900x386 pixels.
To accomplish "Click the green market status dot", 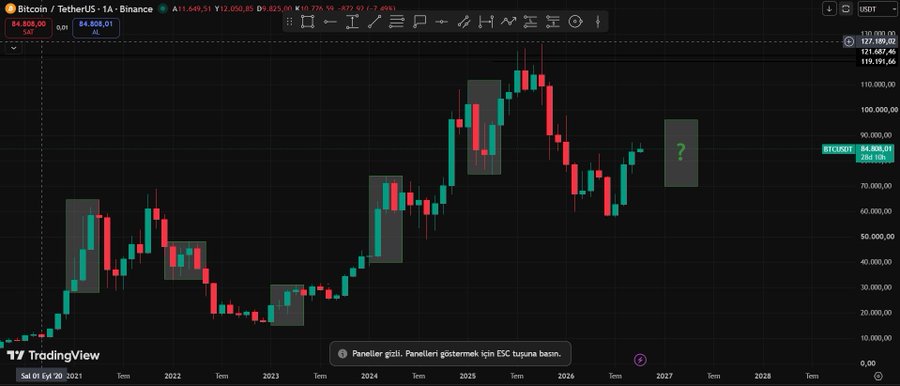I will point(163,9).
